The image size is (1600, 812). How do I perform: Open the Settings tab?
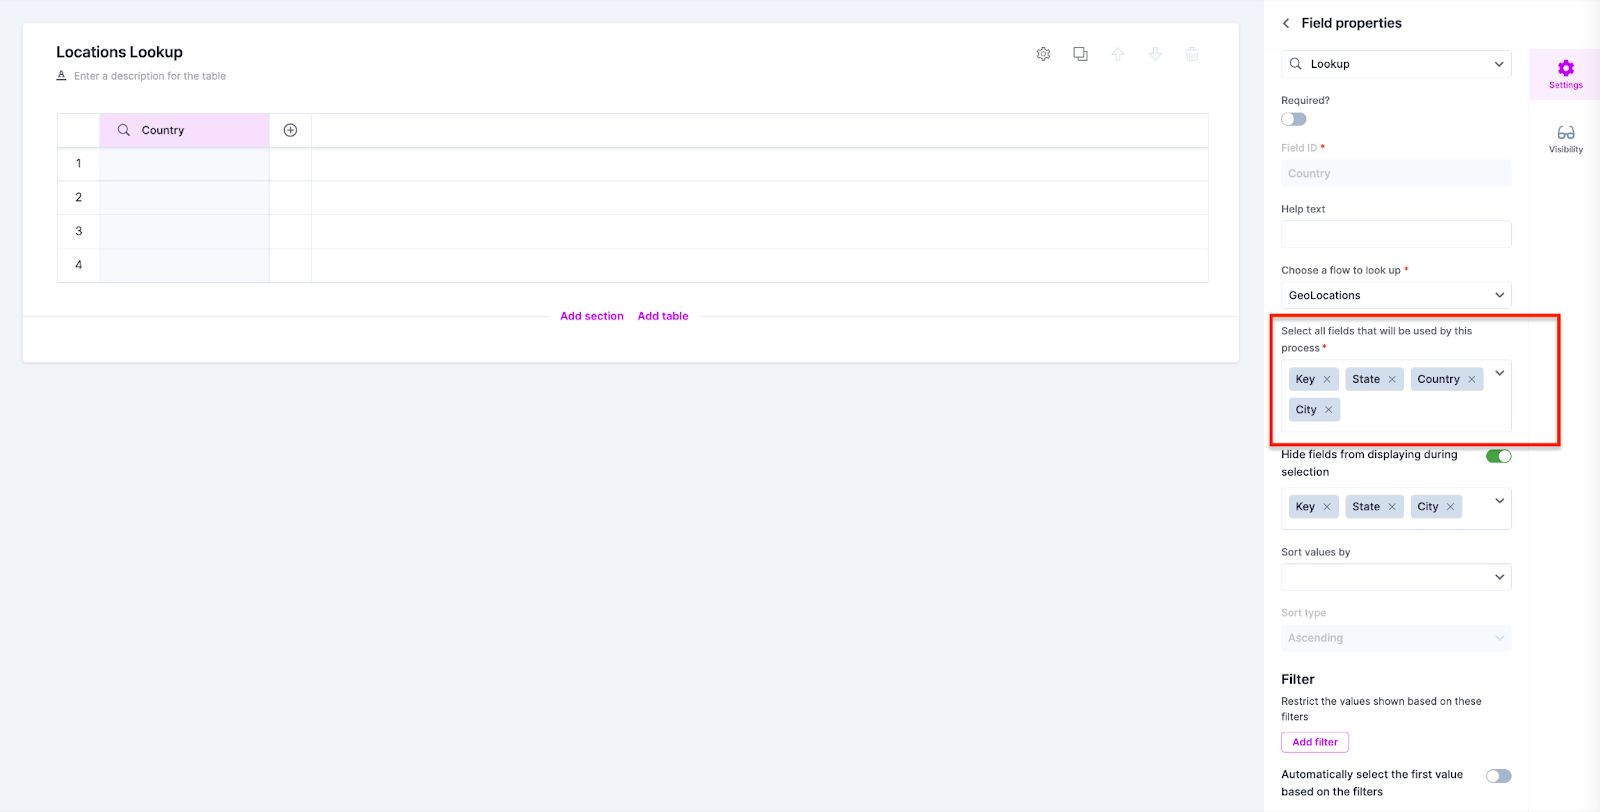(1565, 74)
